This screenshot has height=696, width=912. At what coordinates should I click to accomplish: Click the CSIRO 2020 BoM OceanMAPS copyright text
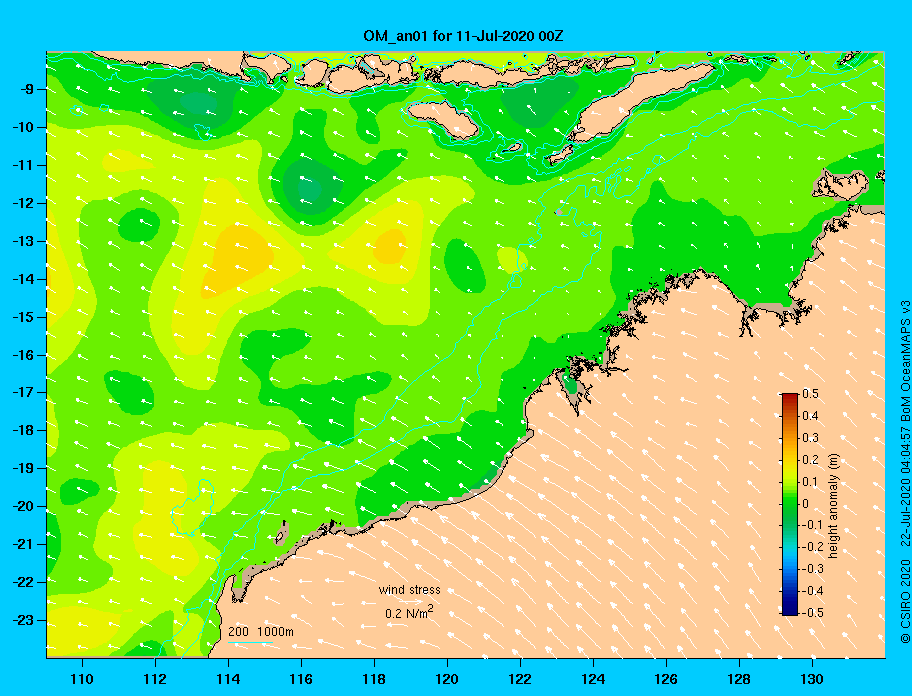click(x=905, y=472)
